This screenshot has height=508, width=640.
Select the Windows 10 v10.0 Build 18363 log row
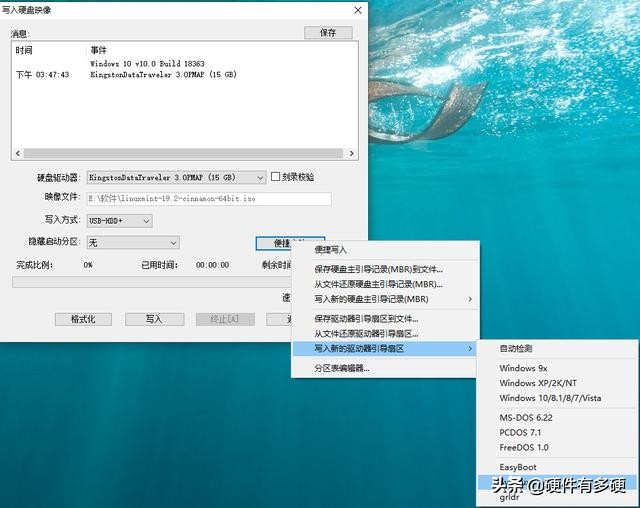point(147,64)
